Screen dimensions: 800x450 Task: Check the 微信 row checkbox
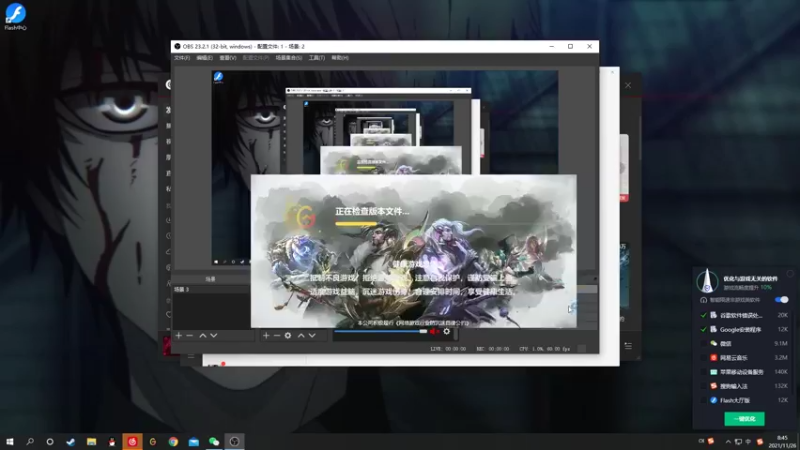(x=704, y=344)
